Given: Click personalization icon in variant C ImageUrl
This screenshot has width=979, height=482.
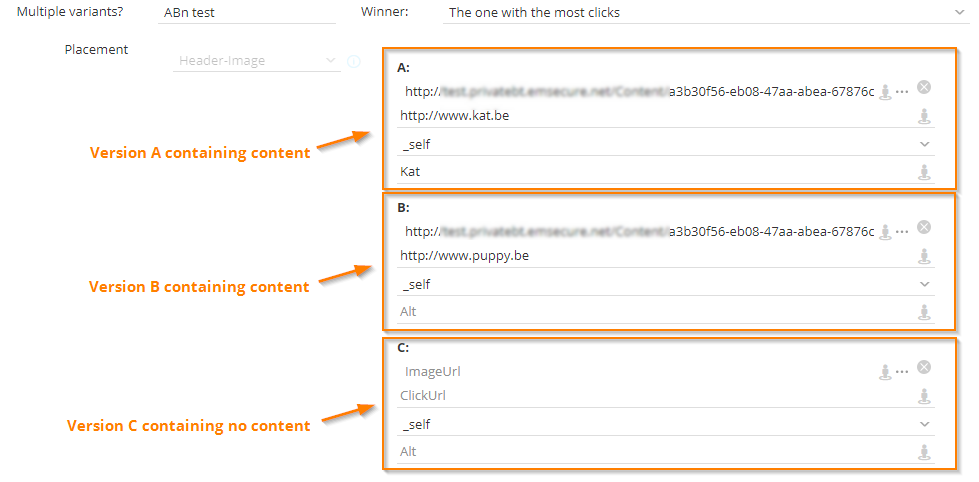Looking at the screenshot, I should (884, 371).
